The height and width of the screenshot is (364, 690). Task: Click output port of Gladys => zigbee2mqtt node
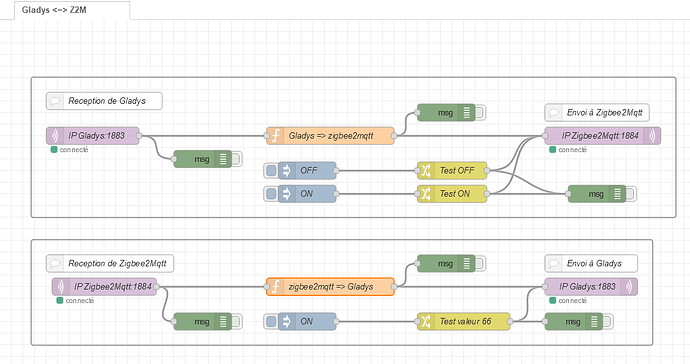coord(394,136)
